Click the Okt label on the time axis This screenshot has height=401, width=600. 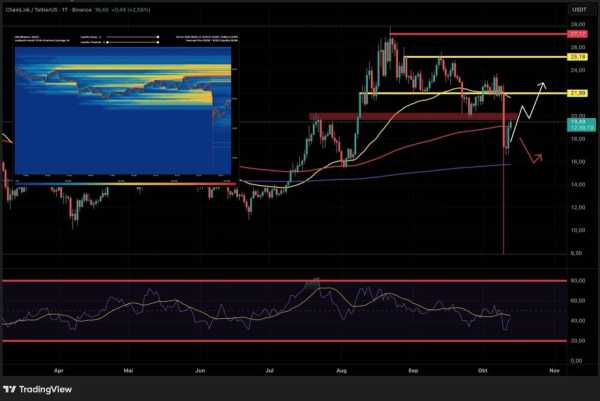pyautogui.click(x=482, y=369)
